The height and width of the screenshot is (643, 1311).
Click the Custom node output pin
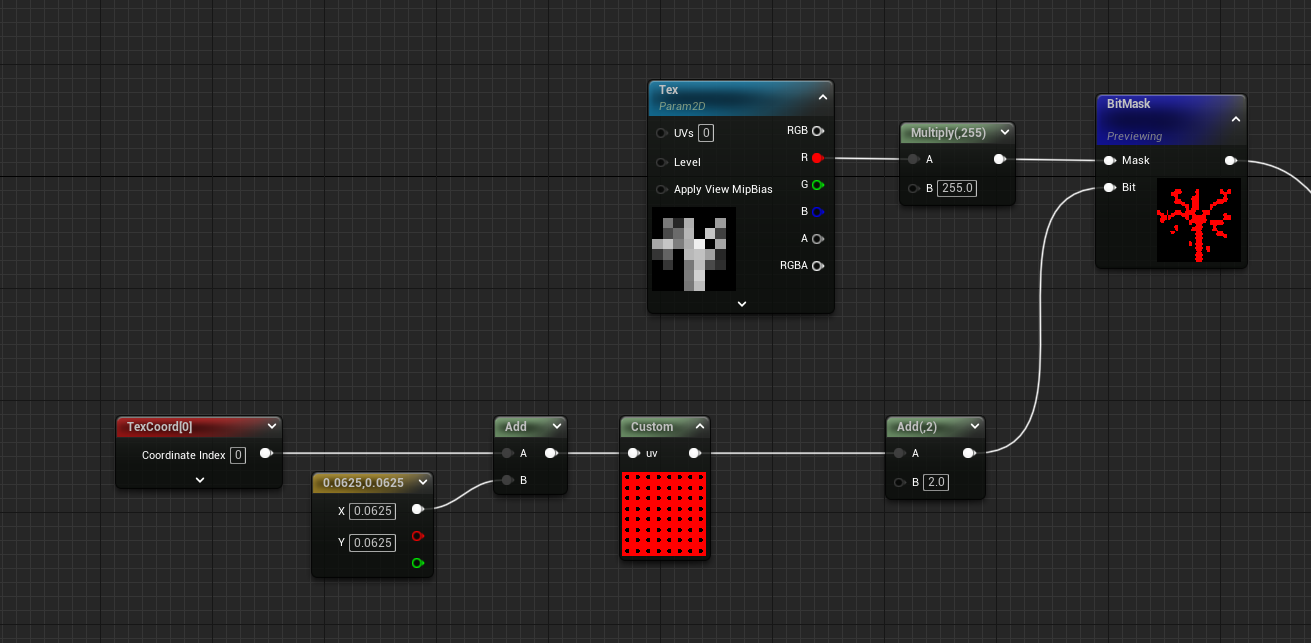click(695, 453)
